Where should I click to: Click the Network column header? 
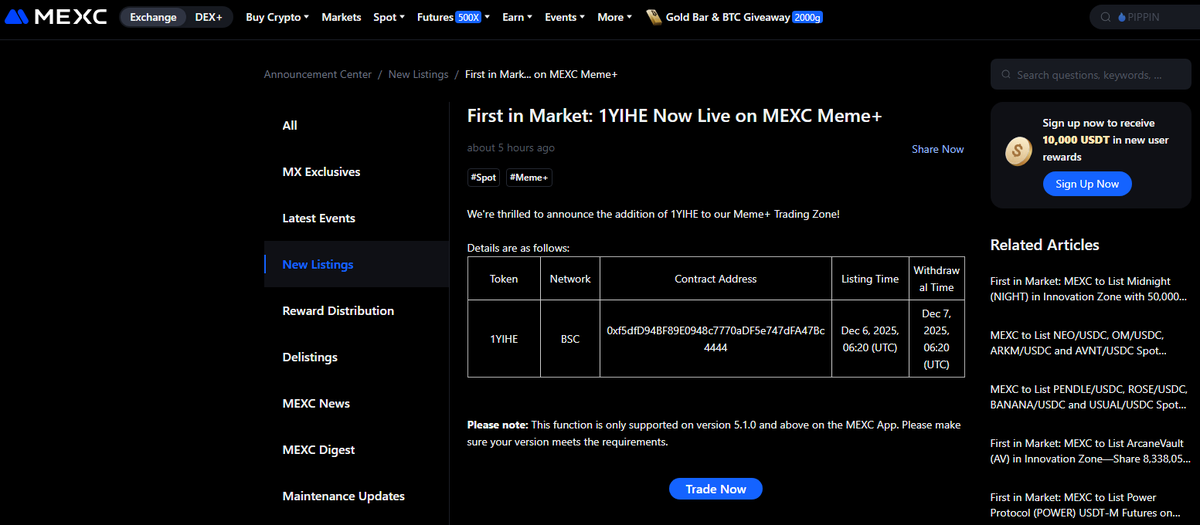[x=570, y=279]
